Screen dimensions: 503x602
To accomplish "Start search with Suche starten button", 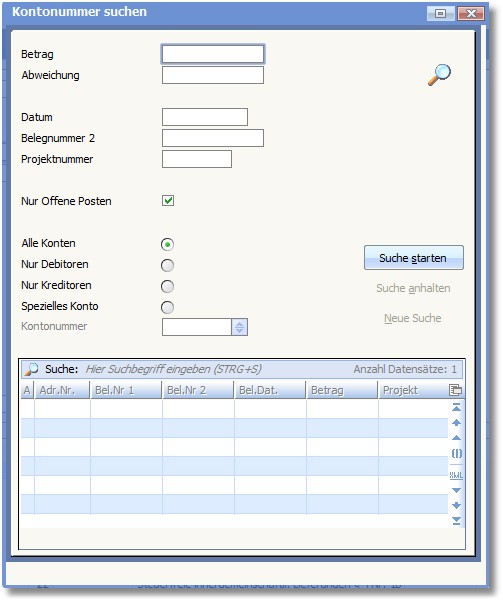I will click(x=414, y=258).
